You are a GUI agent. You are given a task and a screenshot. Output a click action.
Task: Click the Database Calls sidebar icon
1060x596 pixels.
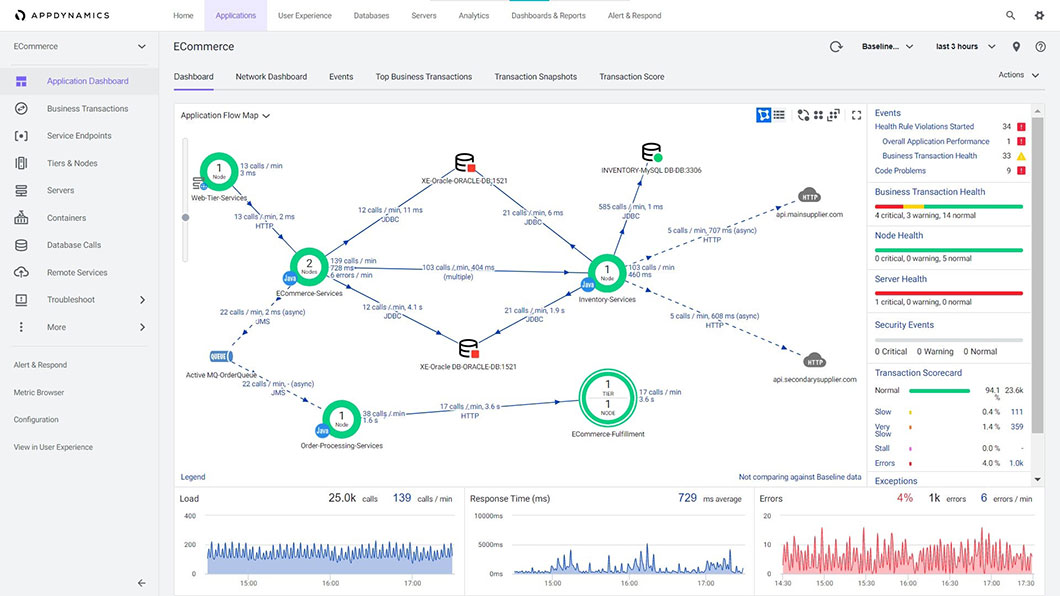tap(22, 245)
